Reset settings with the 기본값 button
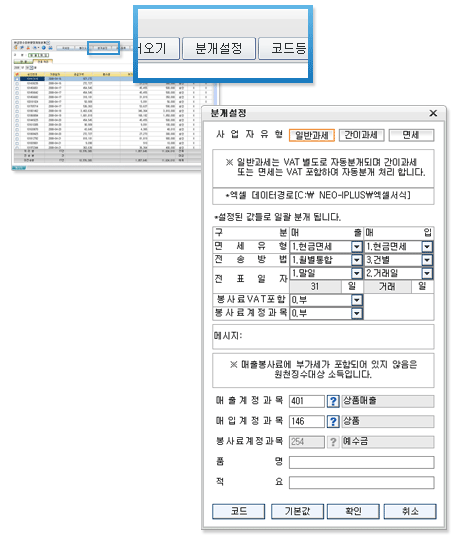Screen dimensions: 462x539 (x=297, y=512)
